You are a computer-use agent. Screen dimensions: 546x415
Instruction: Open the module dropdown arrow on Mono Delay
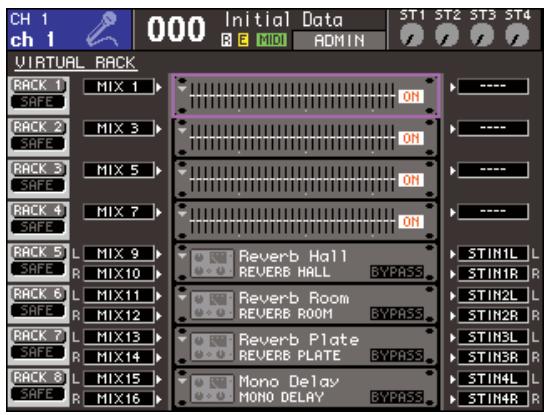[x=182, y=382]
